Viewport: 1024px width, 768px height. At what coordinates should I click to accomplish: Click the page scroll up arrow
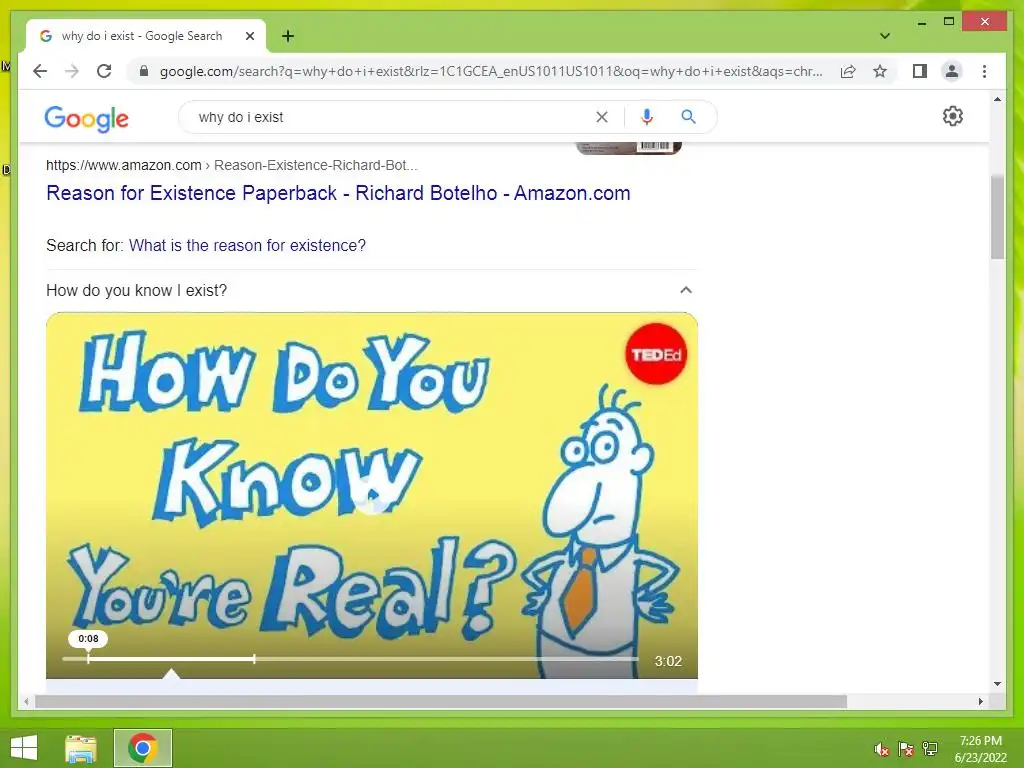coord(997,99)
